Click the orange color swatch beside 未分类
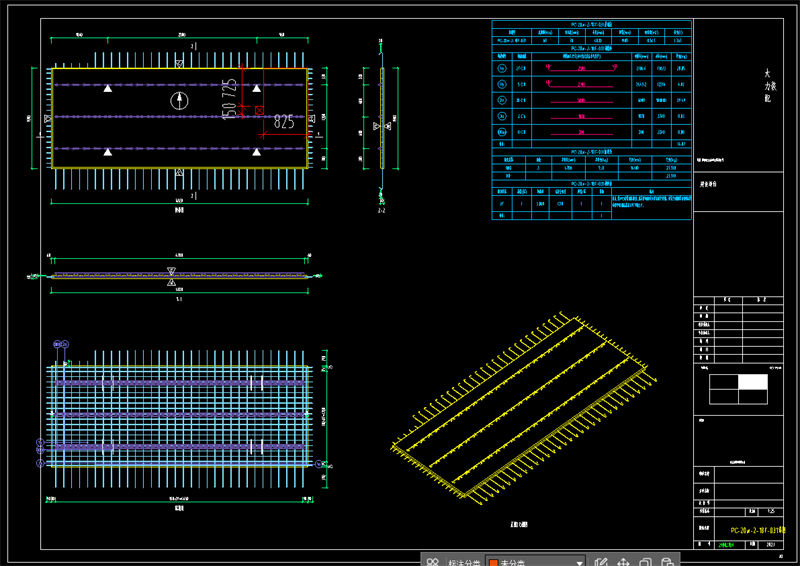Image resolution: width=800 pixels, height=566 pixels. (493, 563)
